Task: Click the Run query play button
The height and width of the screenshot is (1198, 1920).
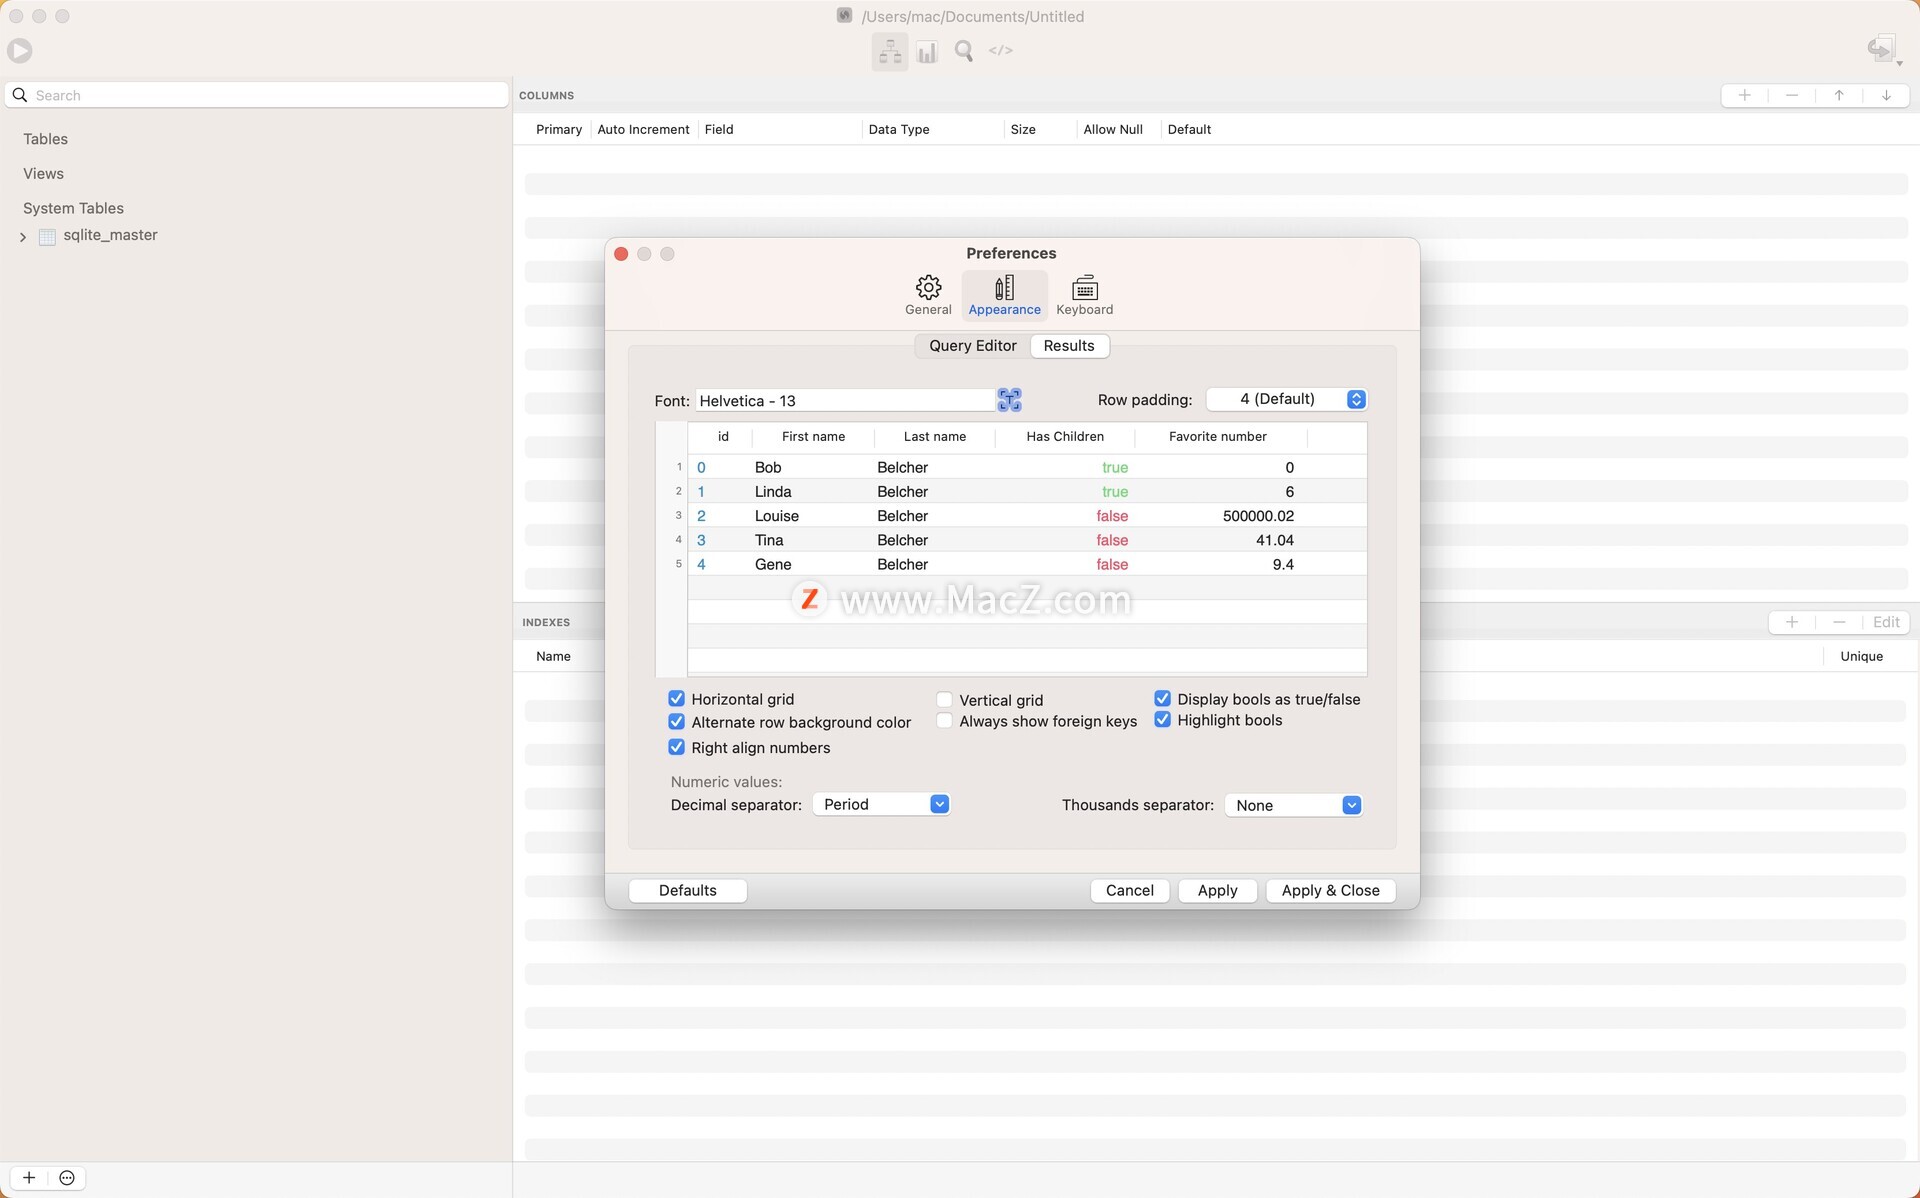Action: (20, 50)
